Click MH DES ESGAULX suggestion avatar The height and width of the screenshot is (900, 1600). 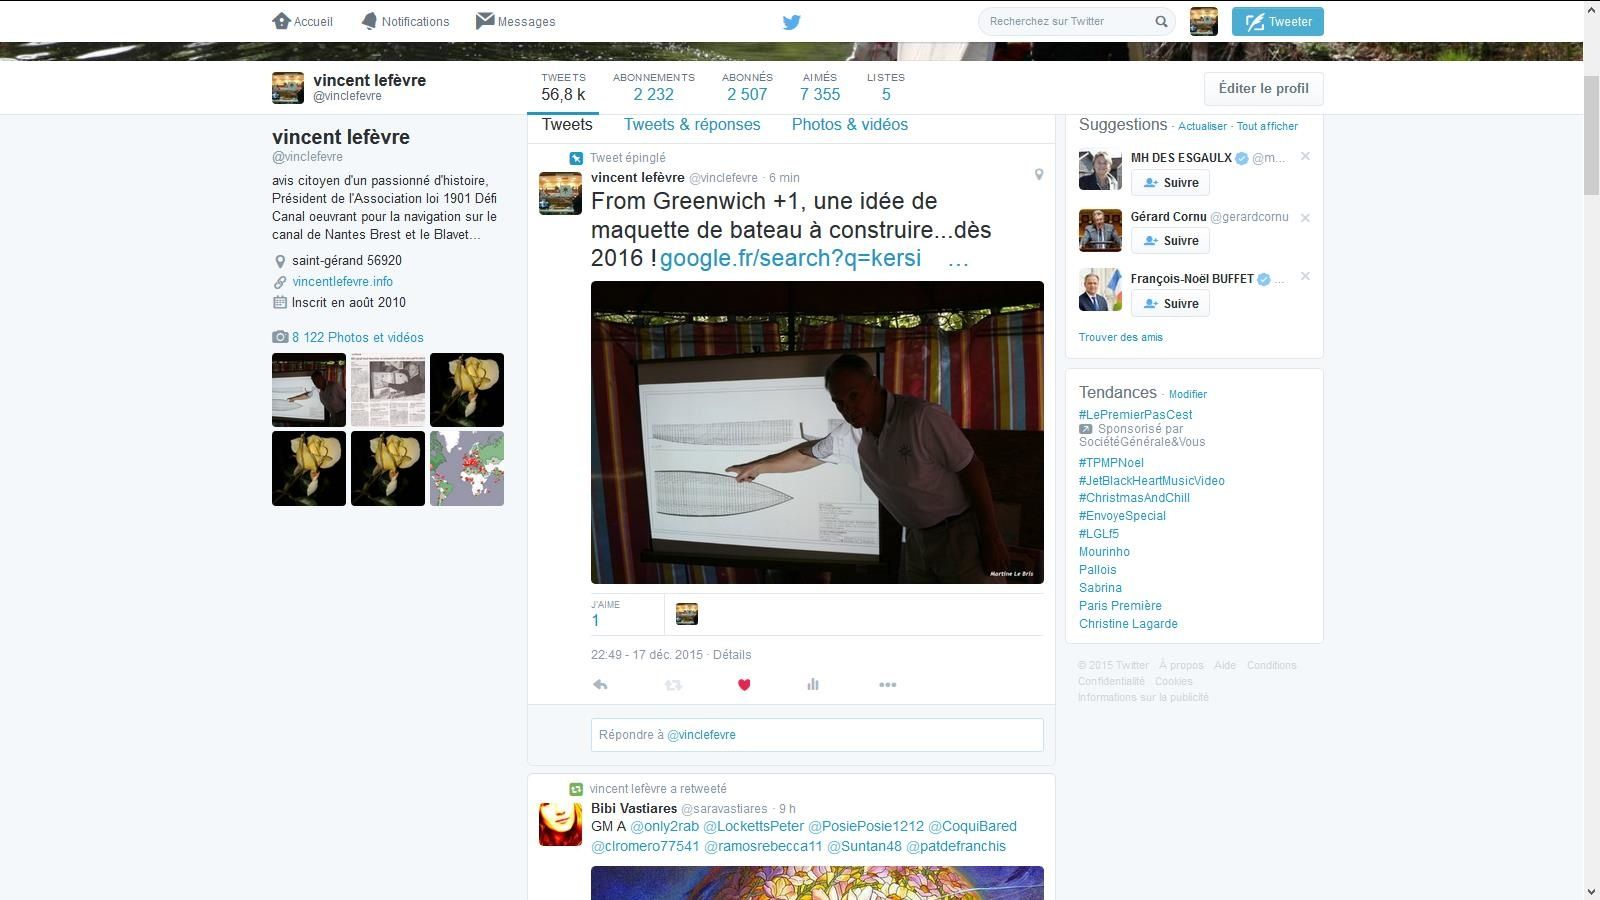tap(1100, 170)
